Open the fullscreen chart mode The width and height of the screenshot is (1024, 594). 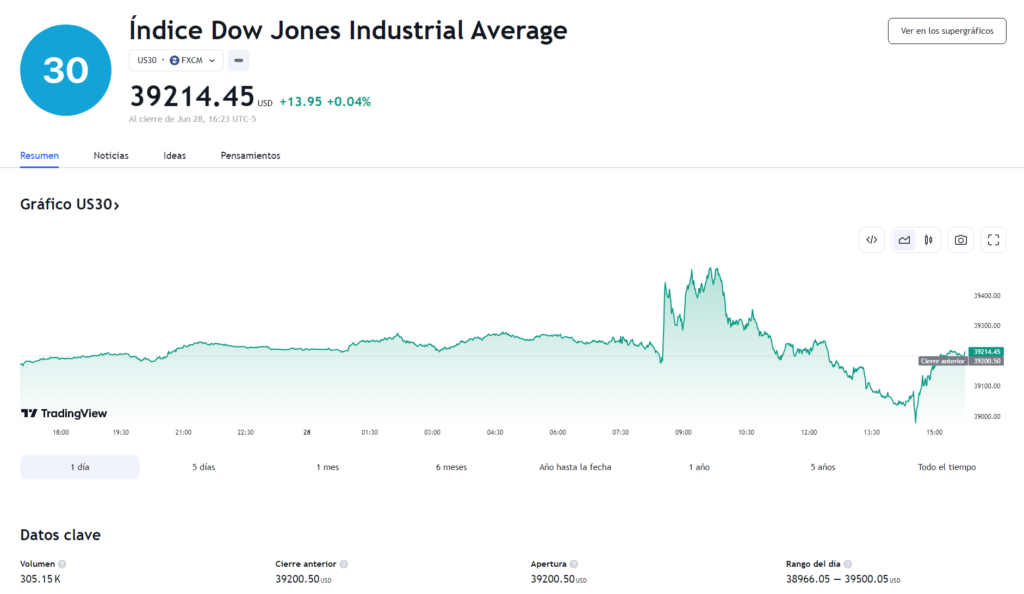993,240
